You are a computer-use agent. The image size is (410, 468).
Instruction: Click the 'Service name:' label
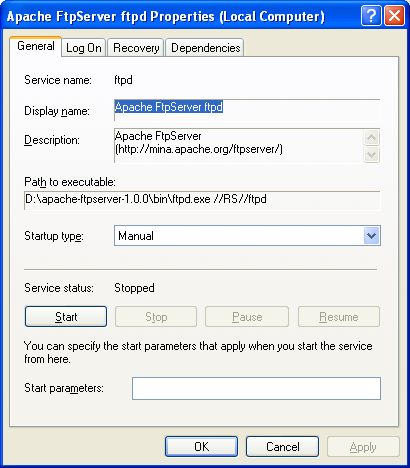pyautogui.click(x=58, y=80)
